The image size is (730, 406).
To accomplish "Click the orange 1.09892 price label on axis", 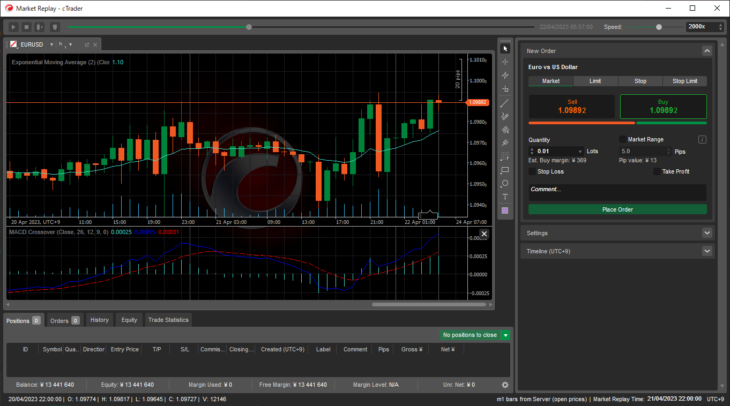I will click(478, 102).
